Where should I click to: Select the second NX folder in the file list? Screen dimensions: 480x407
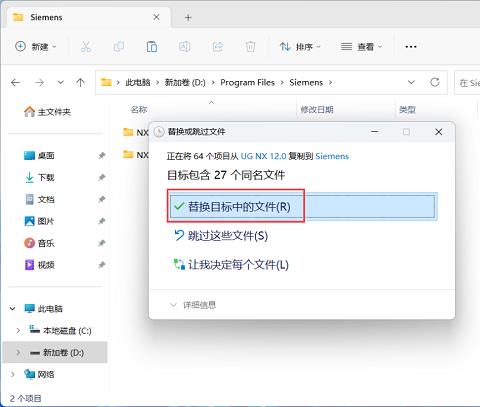tap(136, 155)
